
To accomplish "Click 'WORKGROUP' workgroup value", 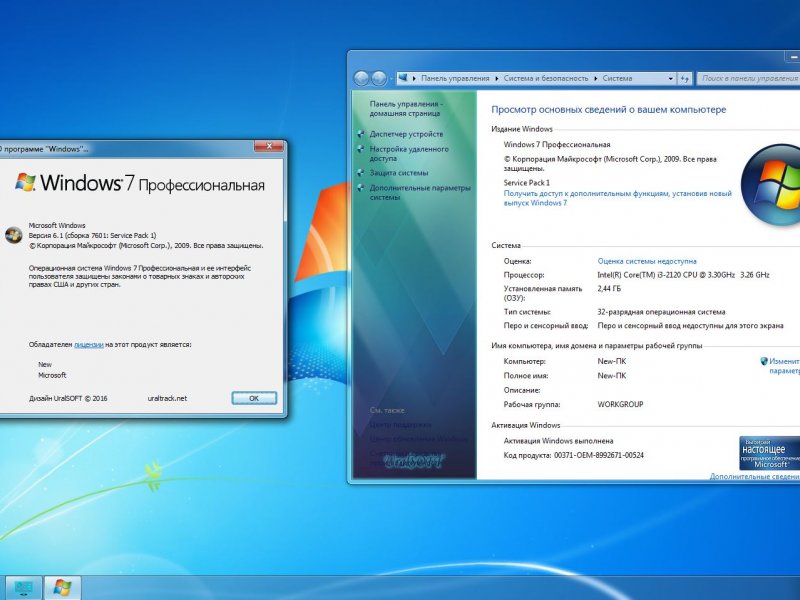I will click(620, 404).
